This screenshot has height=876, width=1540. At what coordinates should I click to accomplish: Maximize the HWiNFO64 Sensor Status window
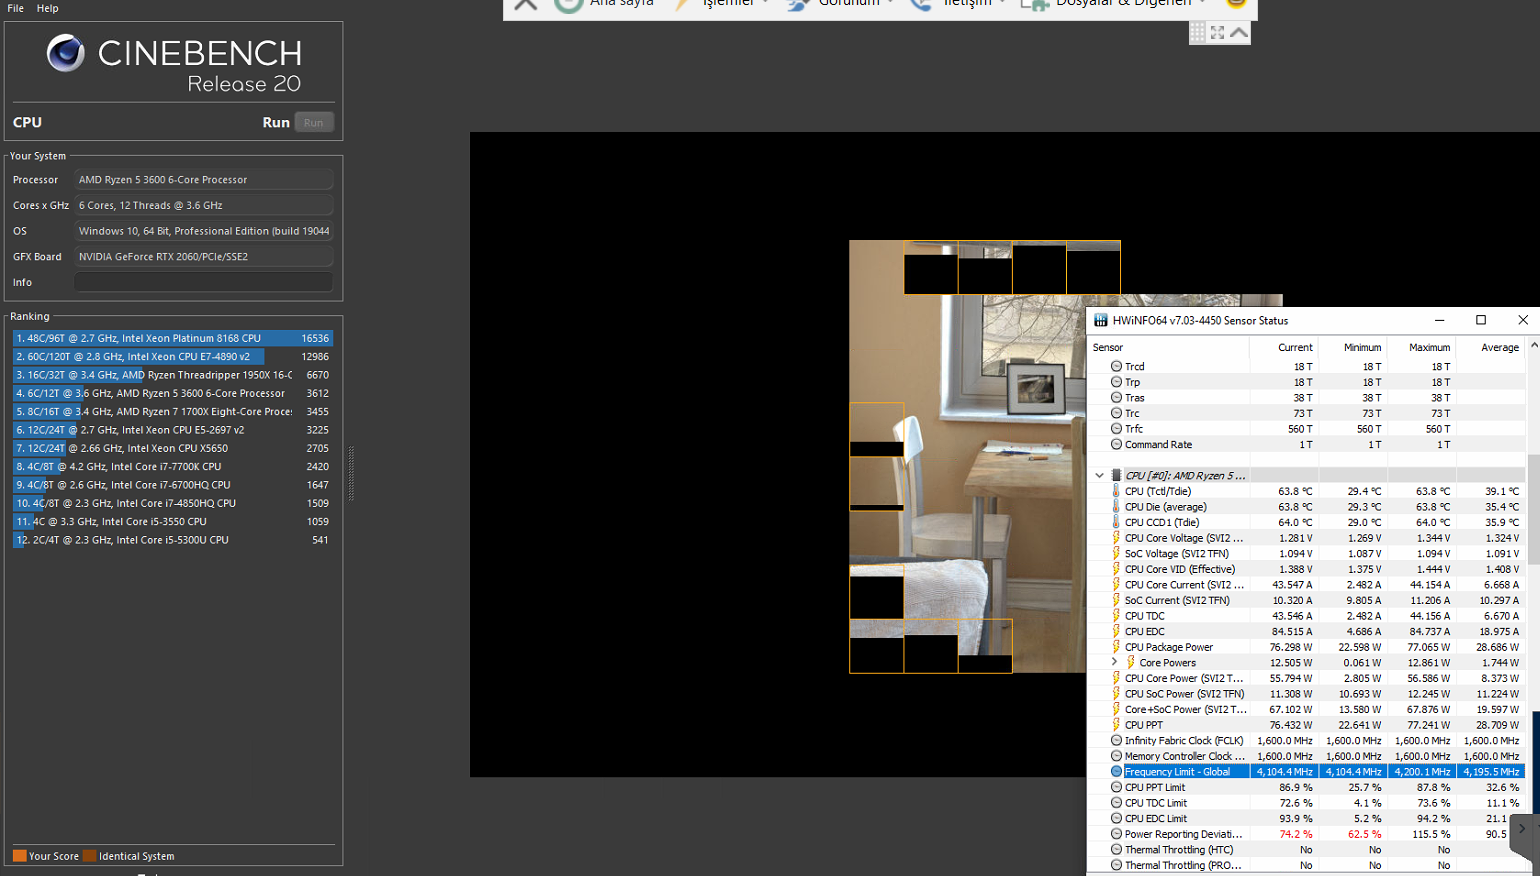(x=1481, y=320)
